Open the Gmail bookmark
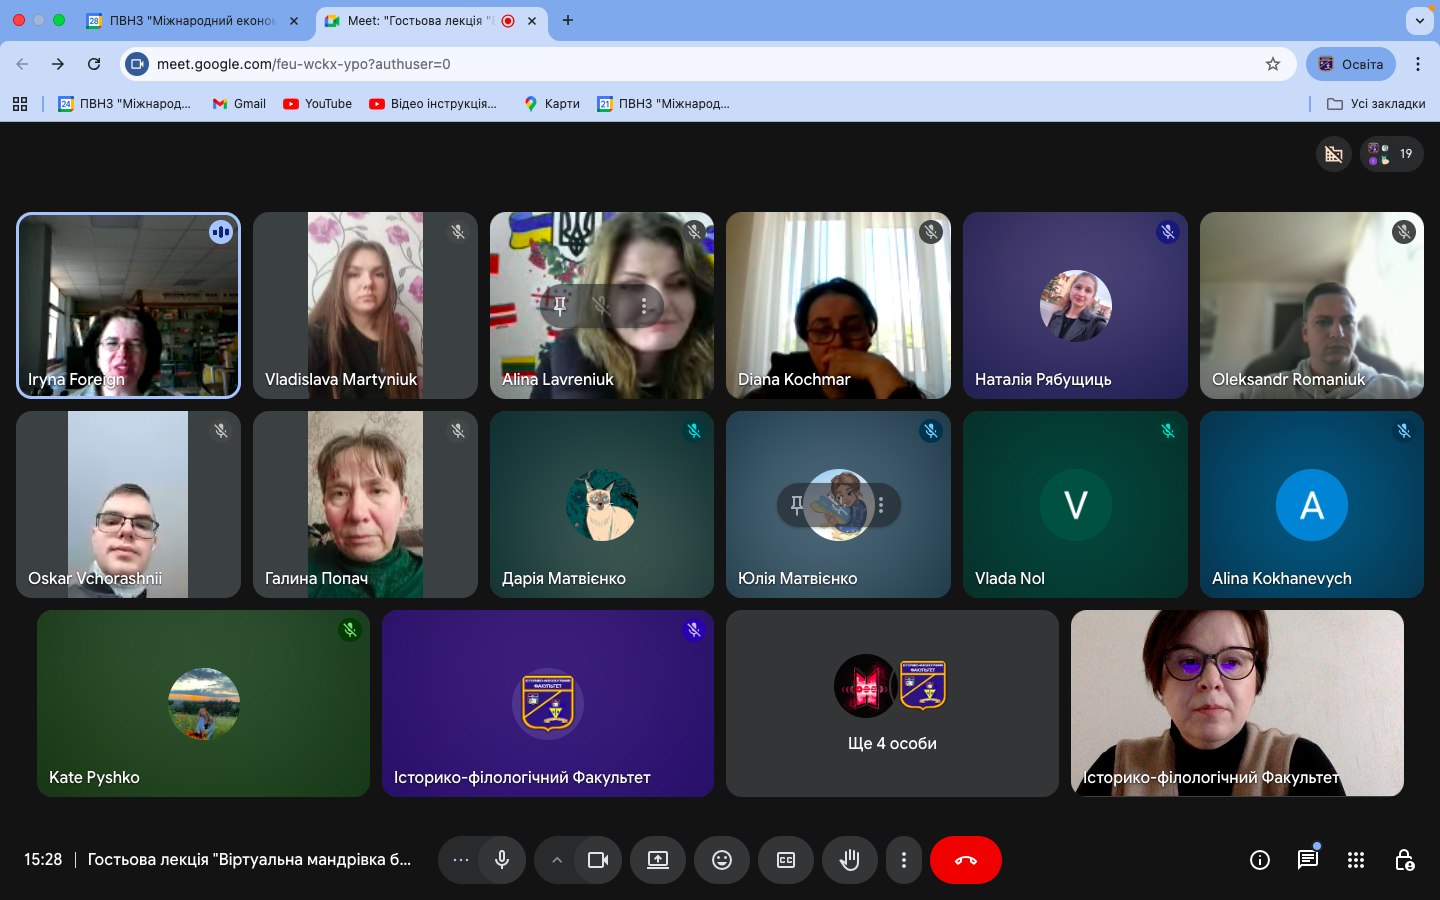Image resolution: width=1440 pixels, height=900 pixels. tap(239, 104)
